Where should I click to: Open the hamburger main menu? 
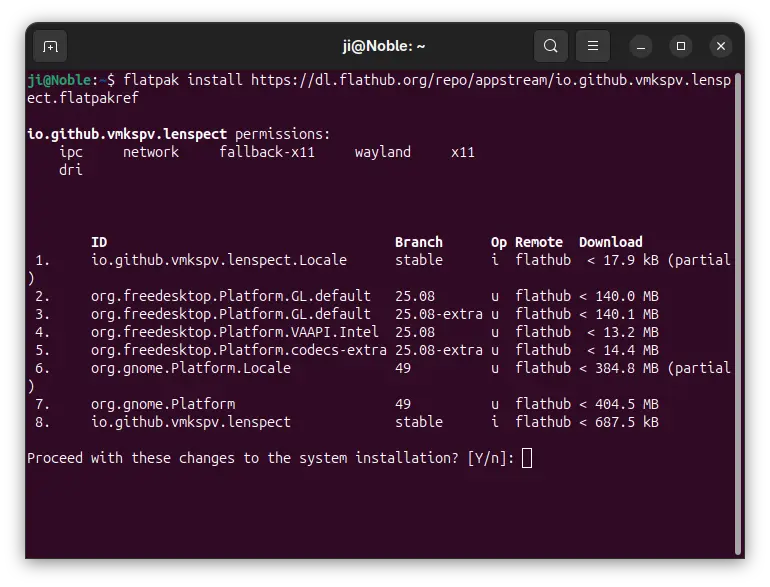[592, 46]
